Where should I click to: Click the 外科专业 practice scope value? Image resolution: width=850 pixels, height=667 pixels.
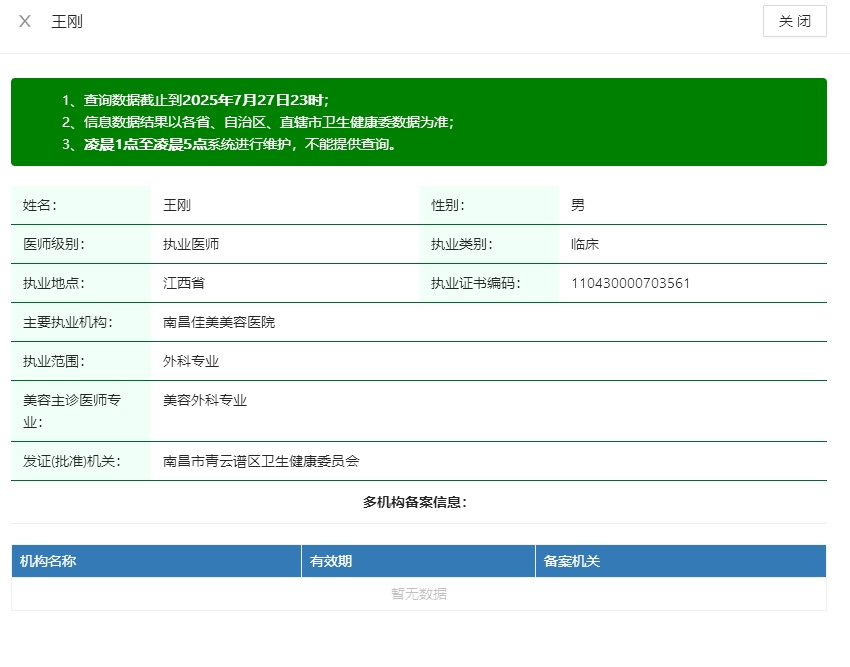point(191,361)
